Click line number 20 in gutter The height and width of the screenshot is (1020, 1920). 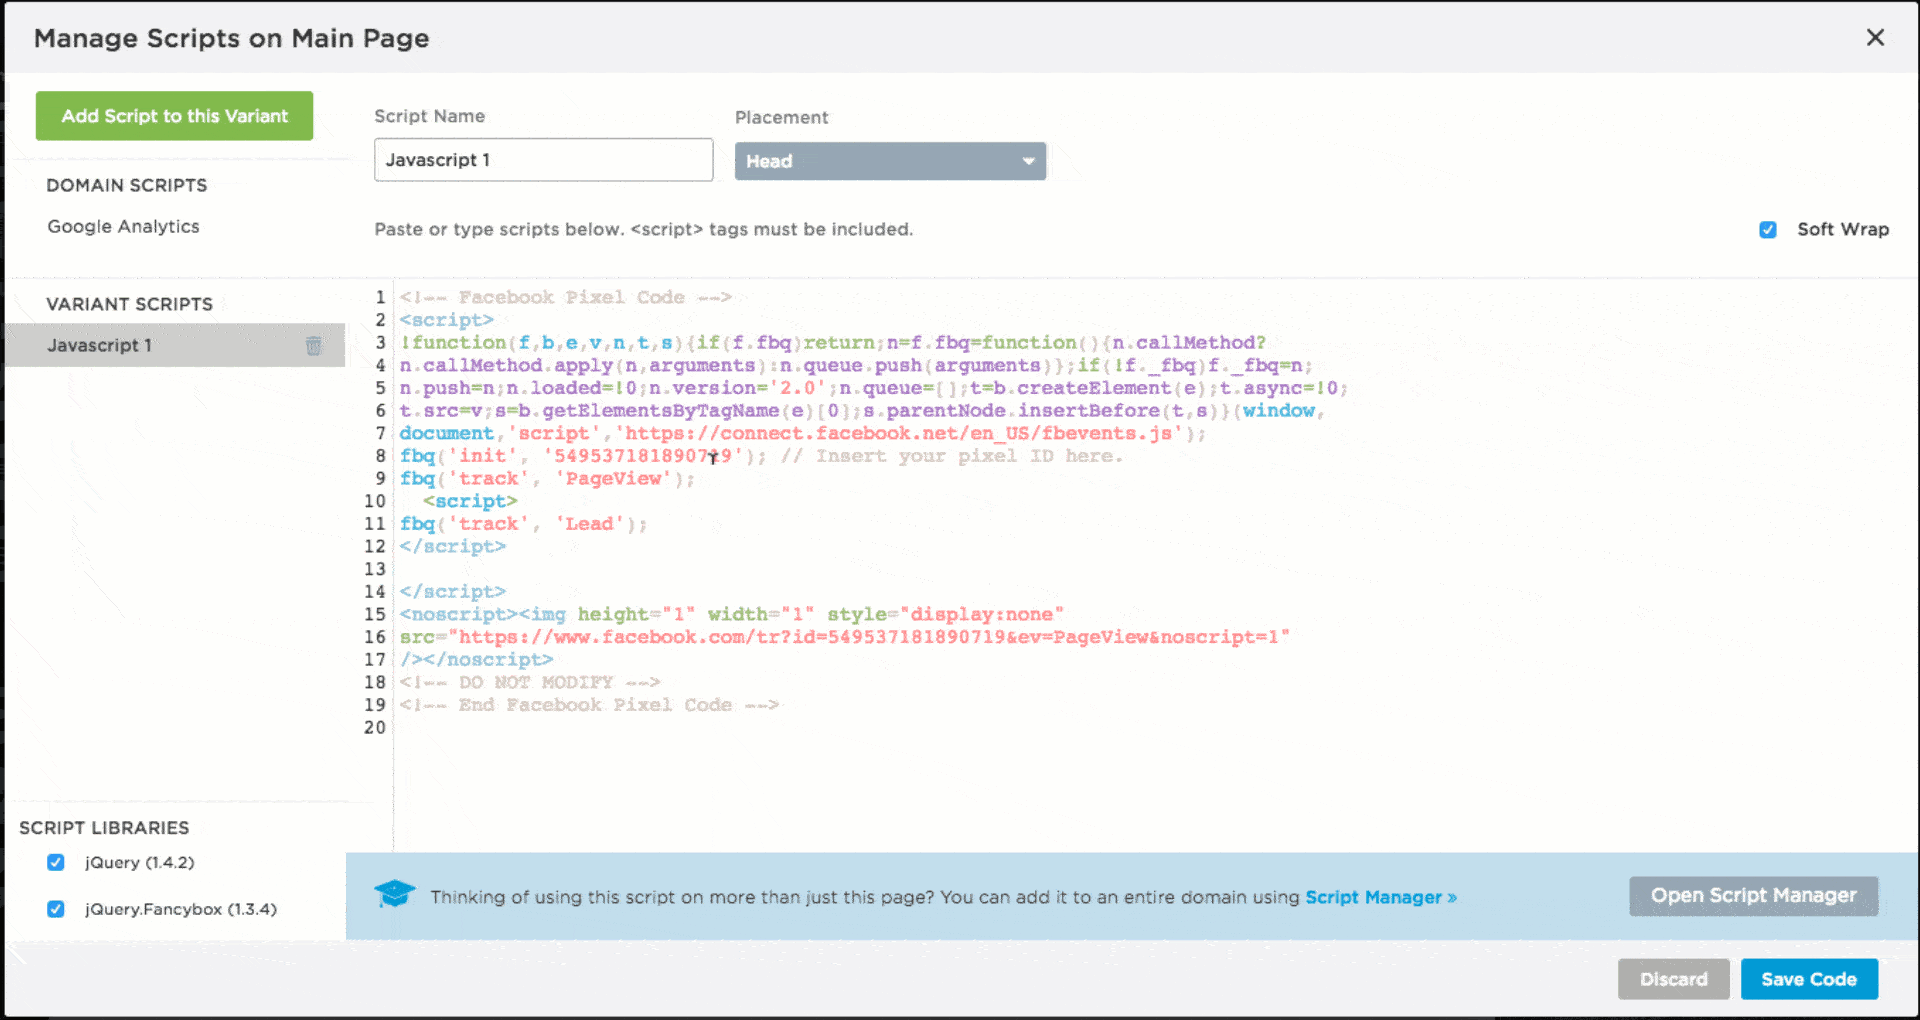click(x=375, y=728)
